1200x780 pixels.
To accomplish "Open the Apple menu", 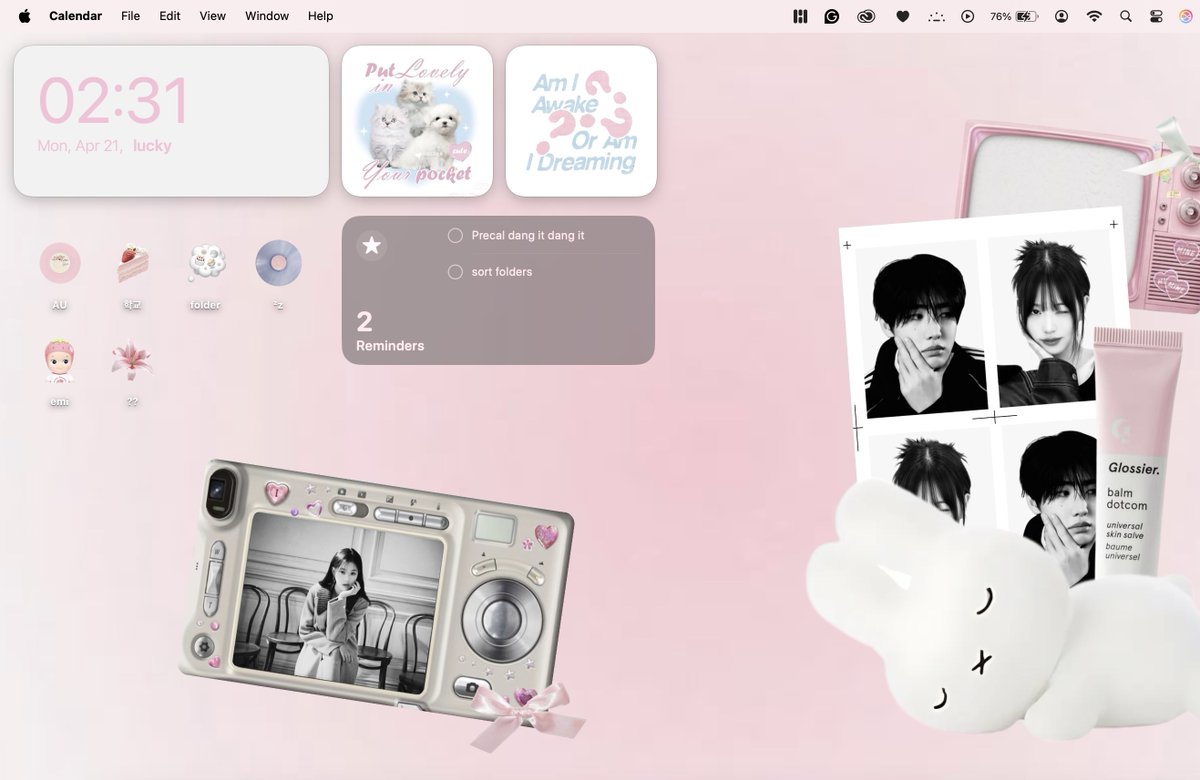I will tap(24, 16).
